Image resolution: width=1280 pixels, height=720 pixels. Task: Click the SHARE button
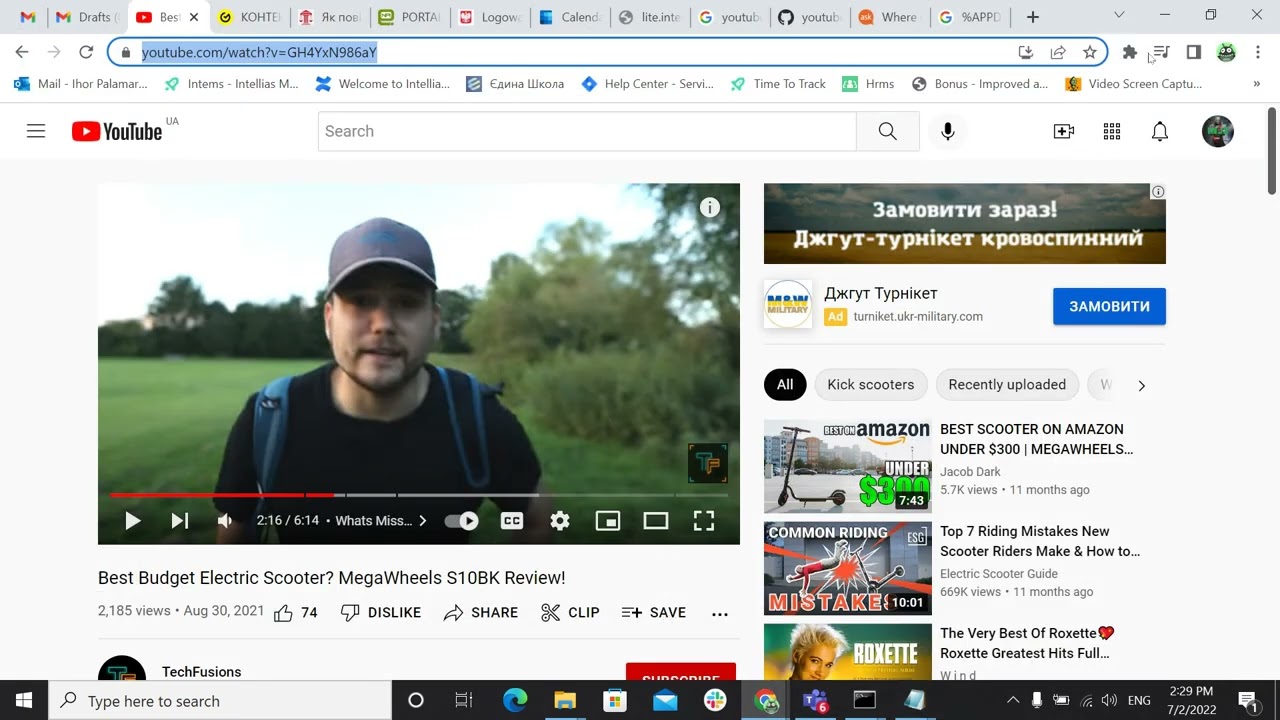coord(481,612)
